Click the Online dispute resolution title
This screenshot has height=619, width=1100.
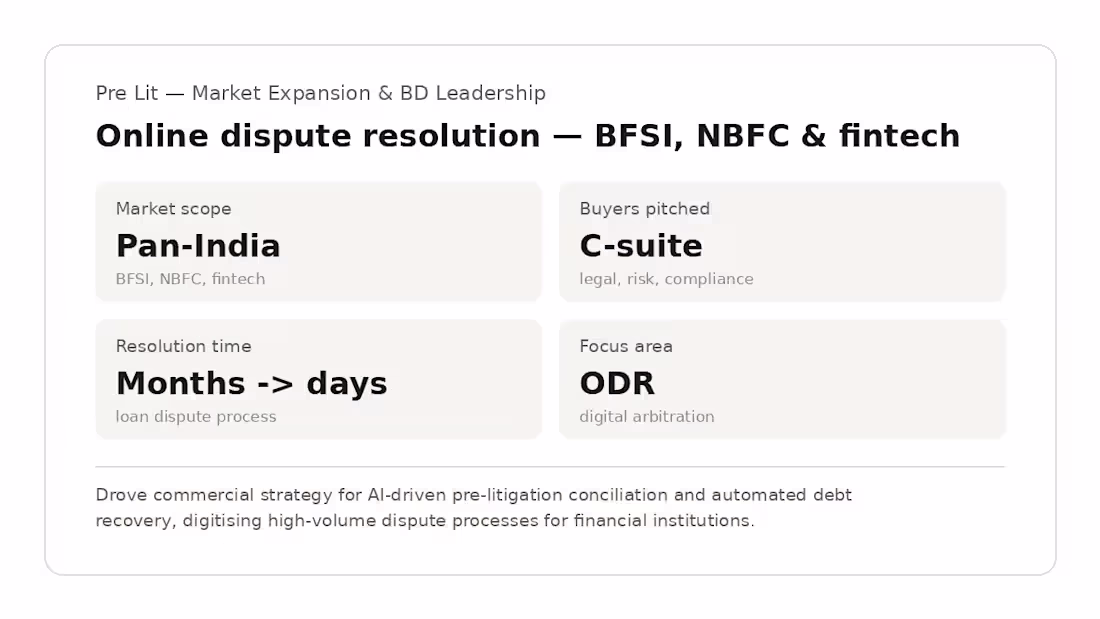pyautogui.click(x=528, y=135)
